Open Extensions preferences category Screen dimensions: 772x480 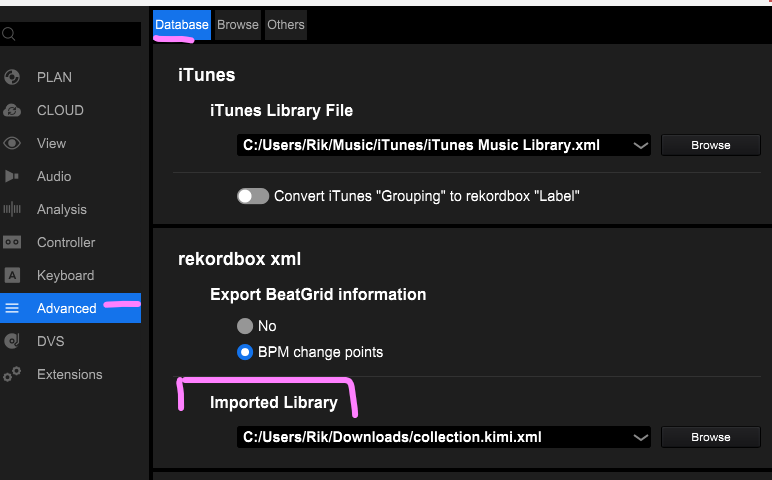click(x=69, y=374)
